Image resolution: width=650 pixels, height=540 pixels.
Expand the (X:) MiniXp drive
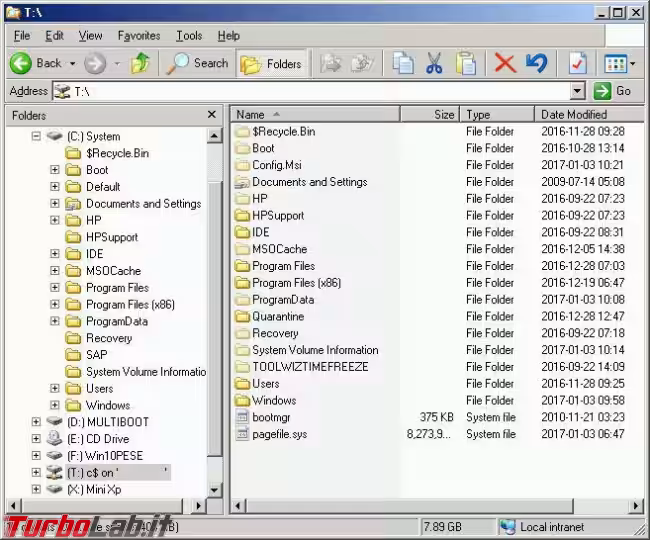(x=36, y=489)
